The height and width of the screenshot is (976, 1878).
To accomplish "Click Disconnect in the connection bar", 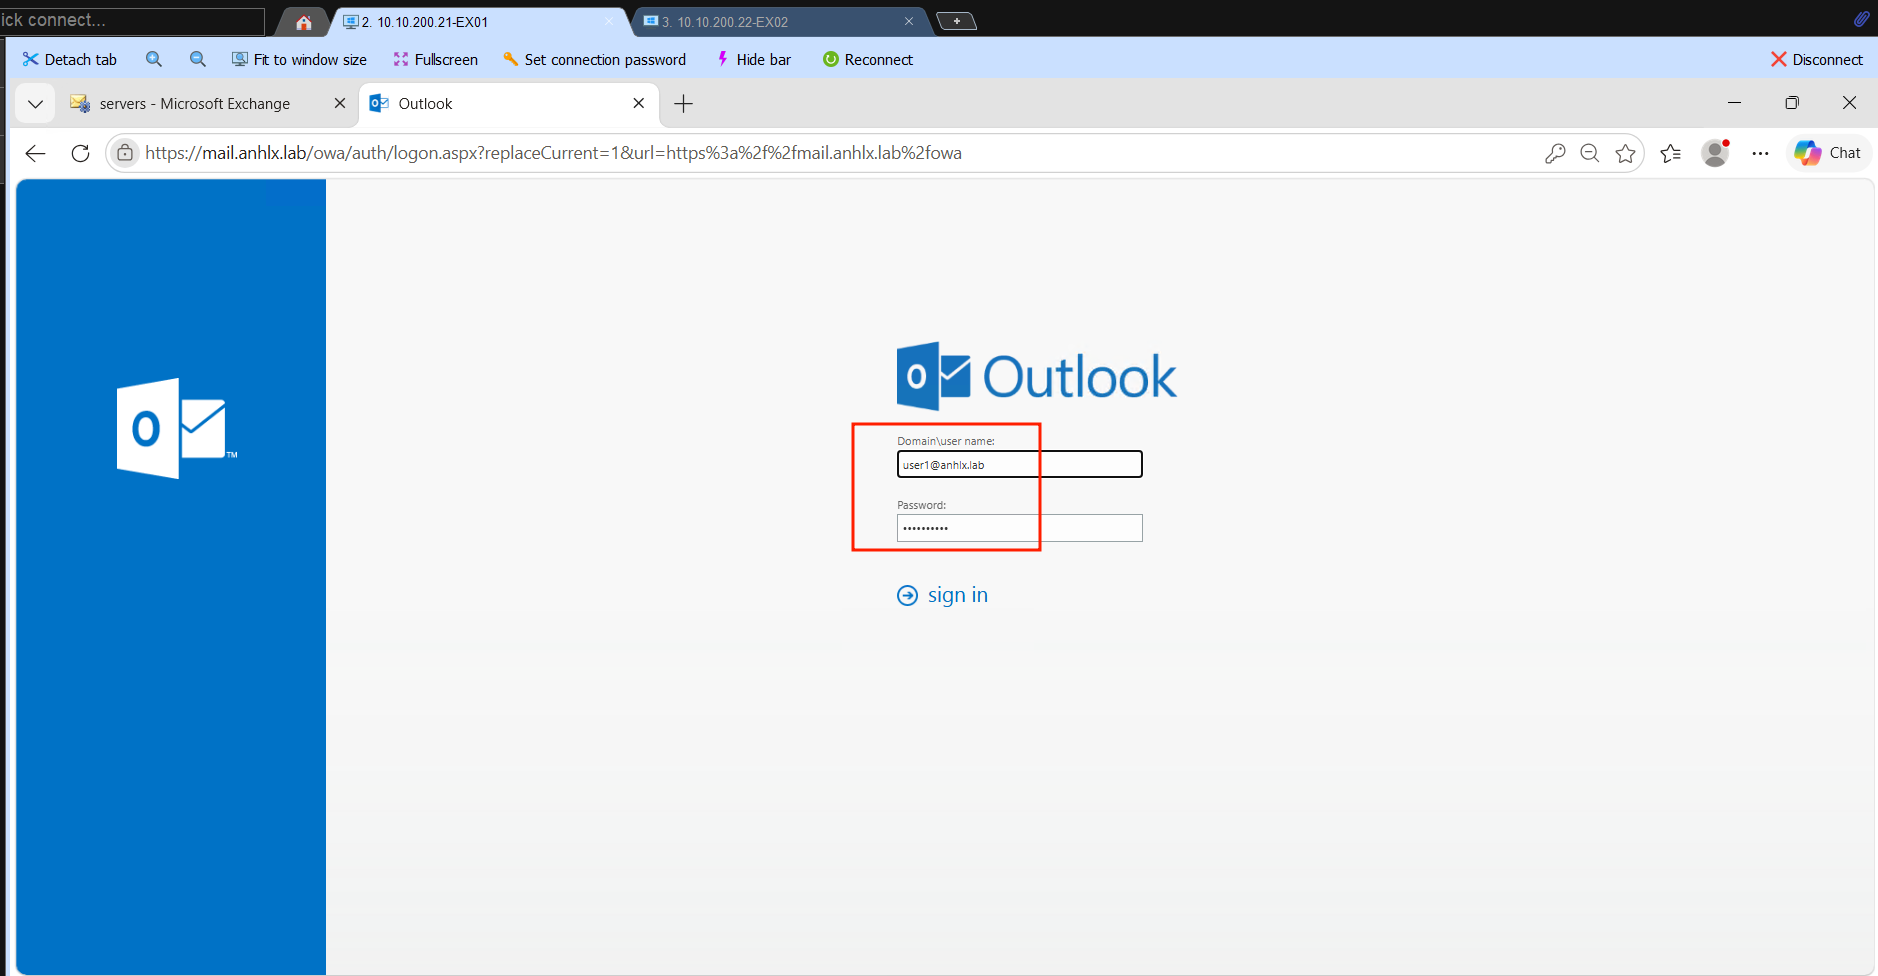I will point(1817,59).
